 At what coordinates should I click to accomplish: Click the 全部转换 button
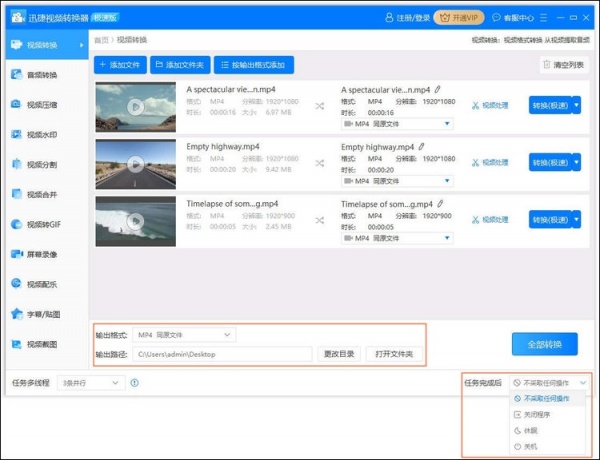(545, 344)
